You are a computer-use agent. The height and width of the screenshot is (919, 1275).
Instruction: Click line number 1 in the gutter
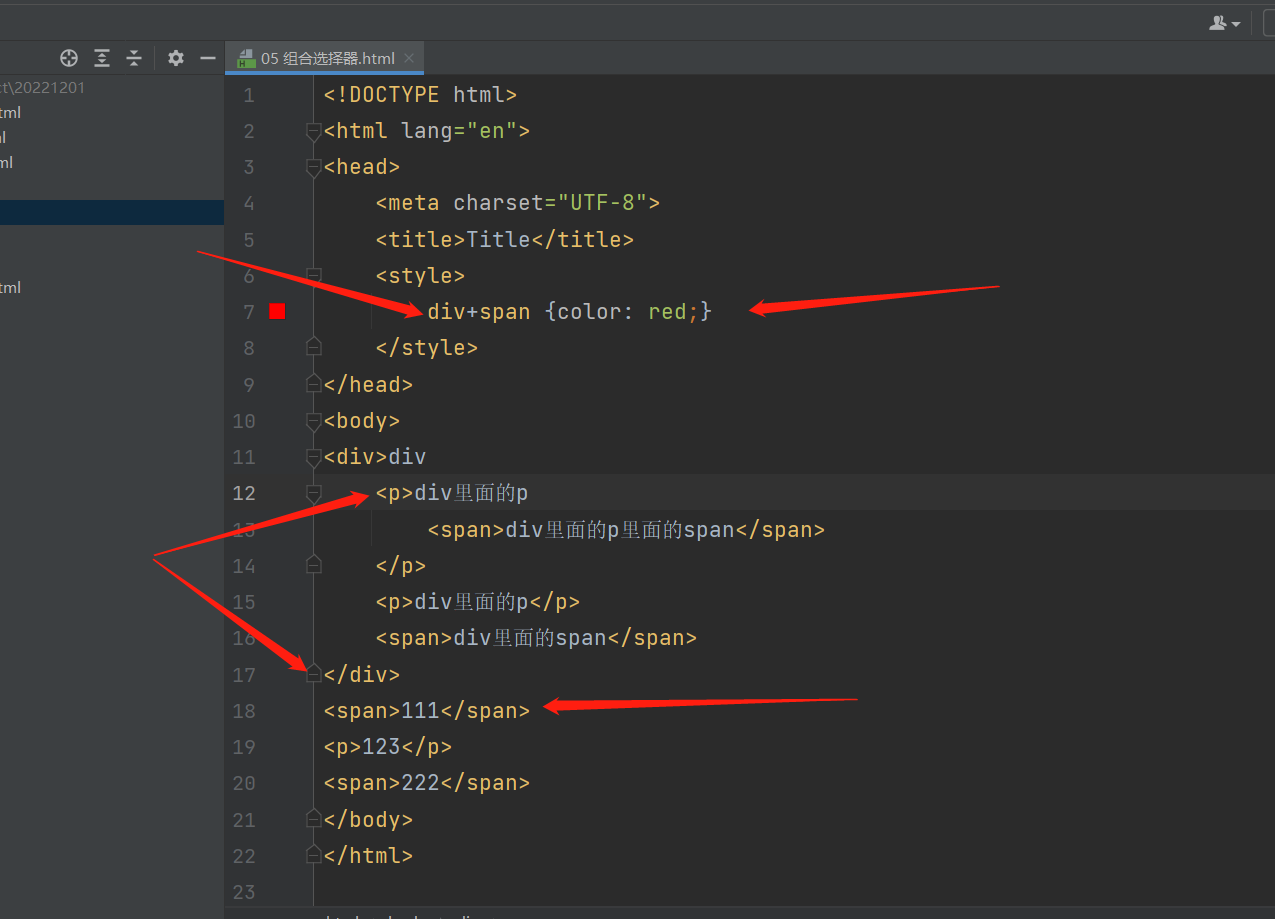(x=249, y=95)
